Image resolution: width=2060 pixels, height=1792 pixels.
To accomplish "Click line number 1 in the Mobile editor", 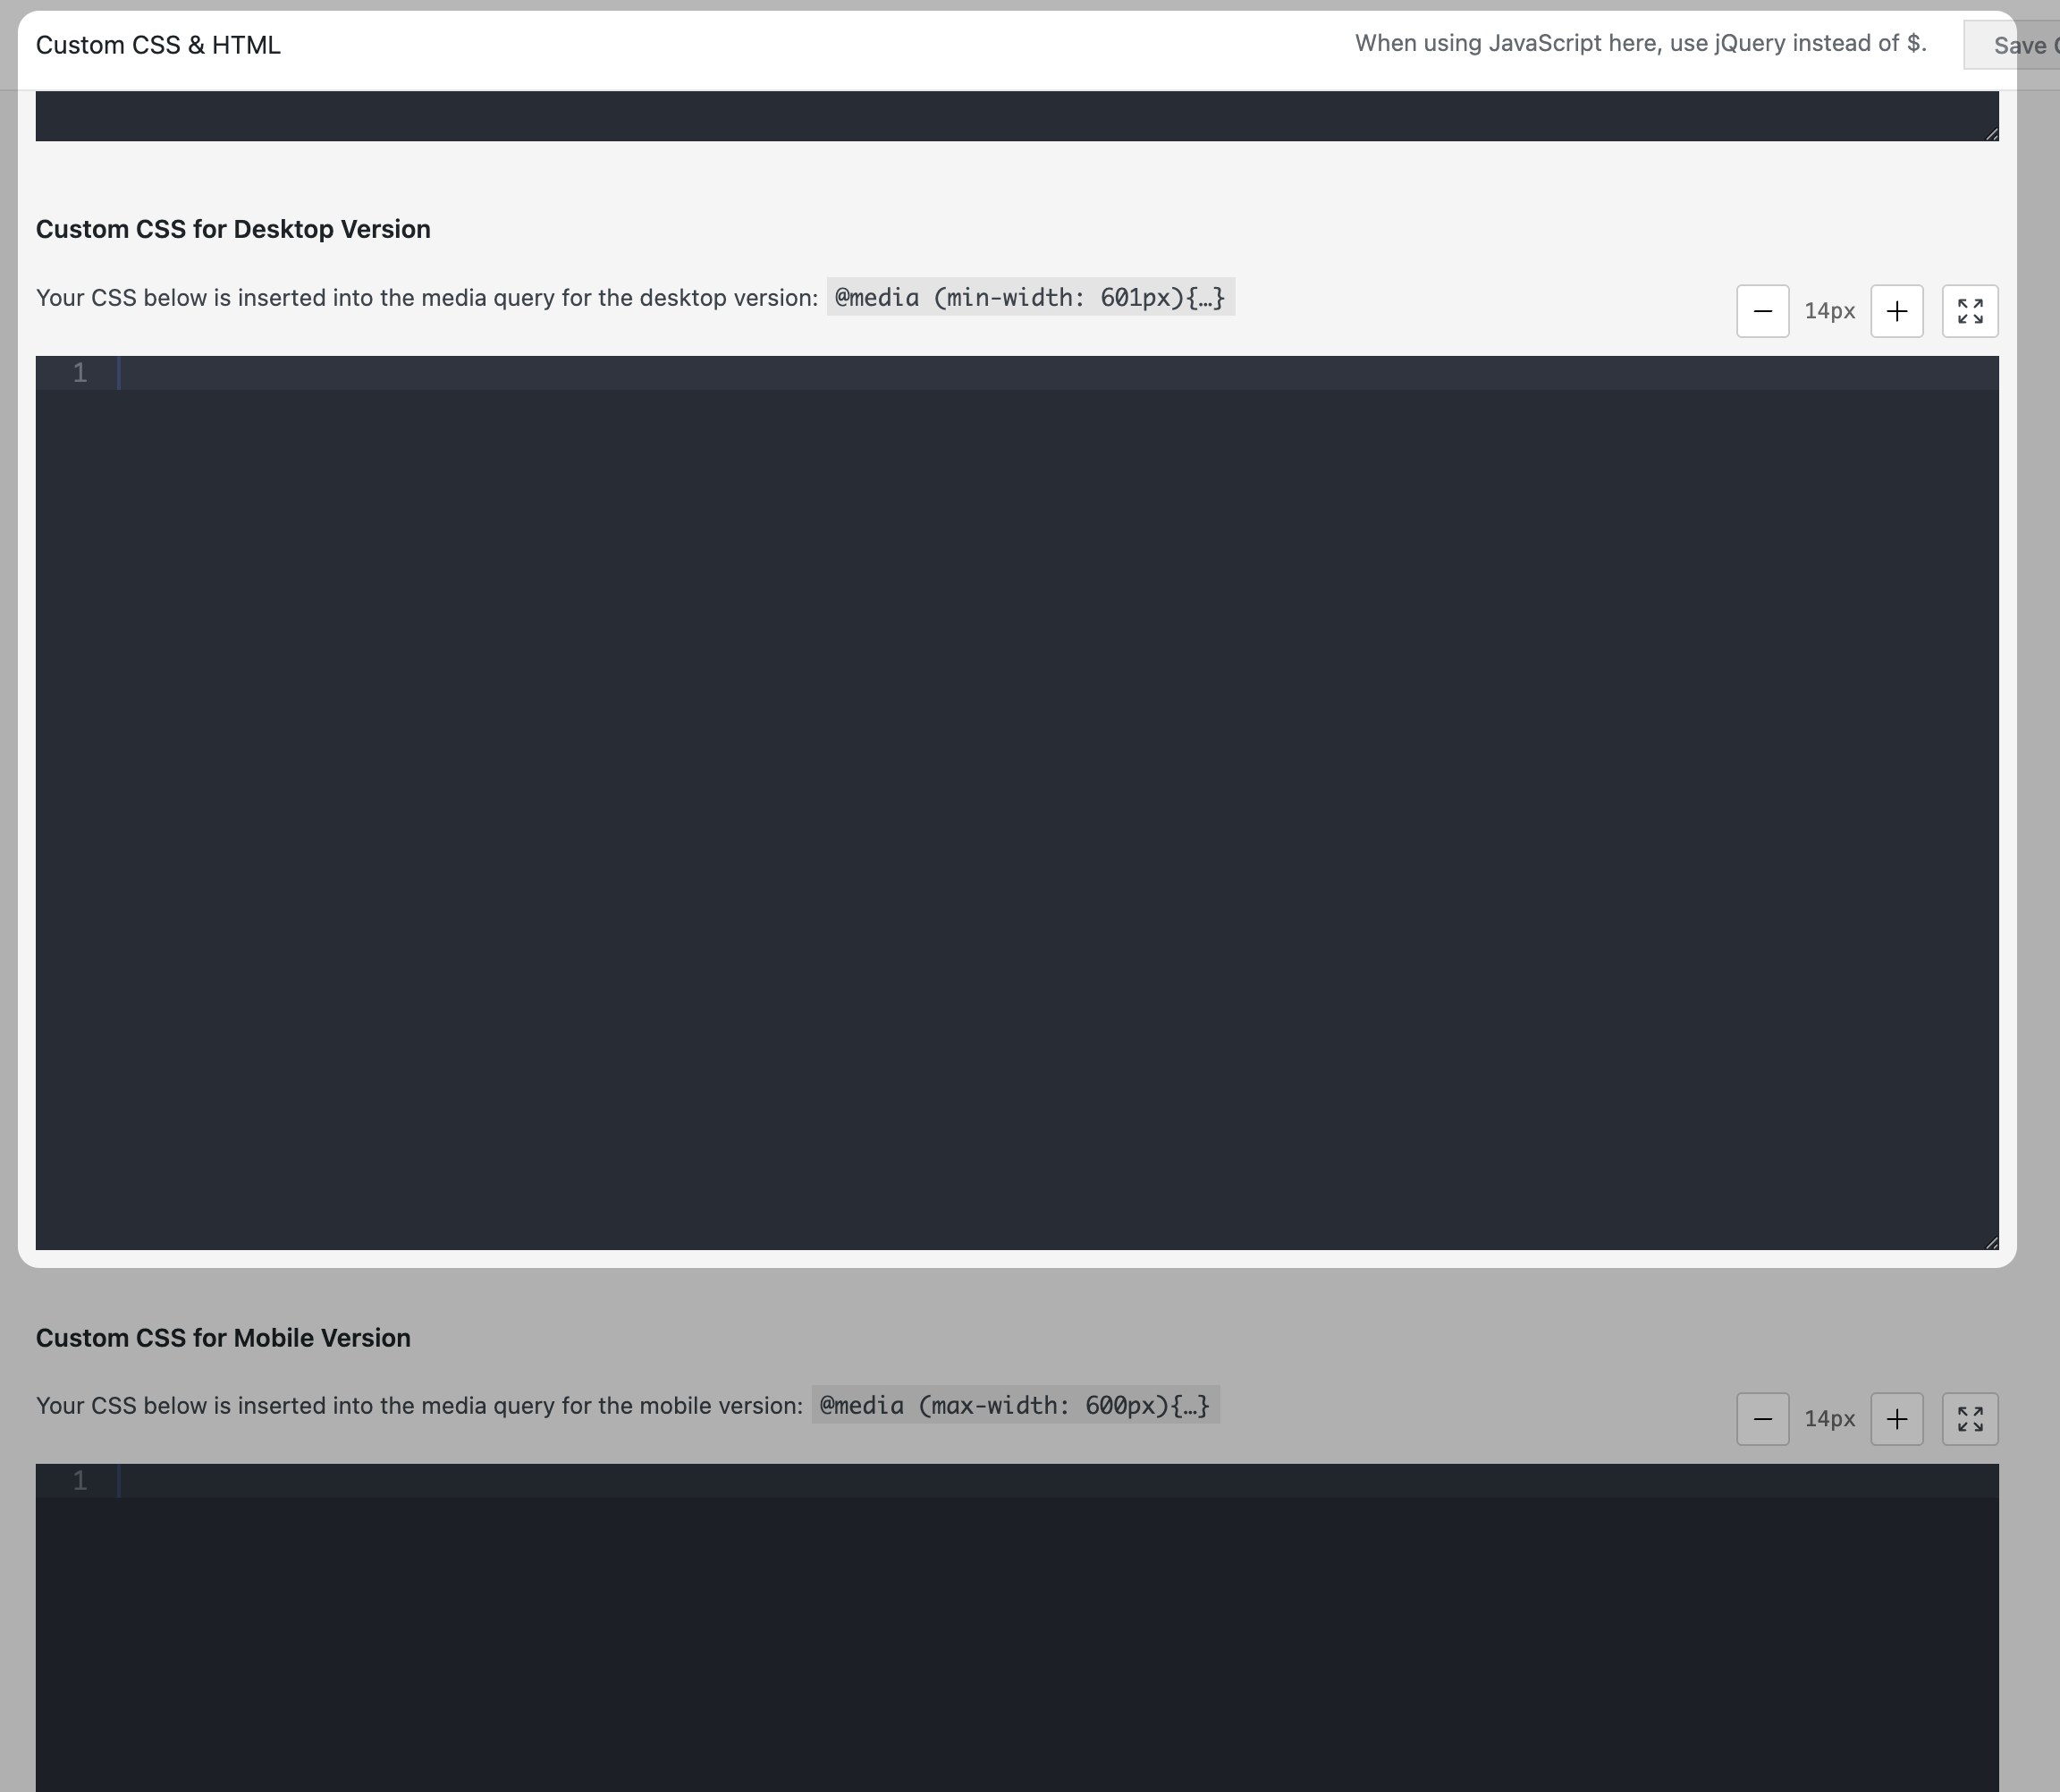I will 80,1481.
